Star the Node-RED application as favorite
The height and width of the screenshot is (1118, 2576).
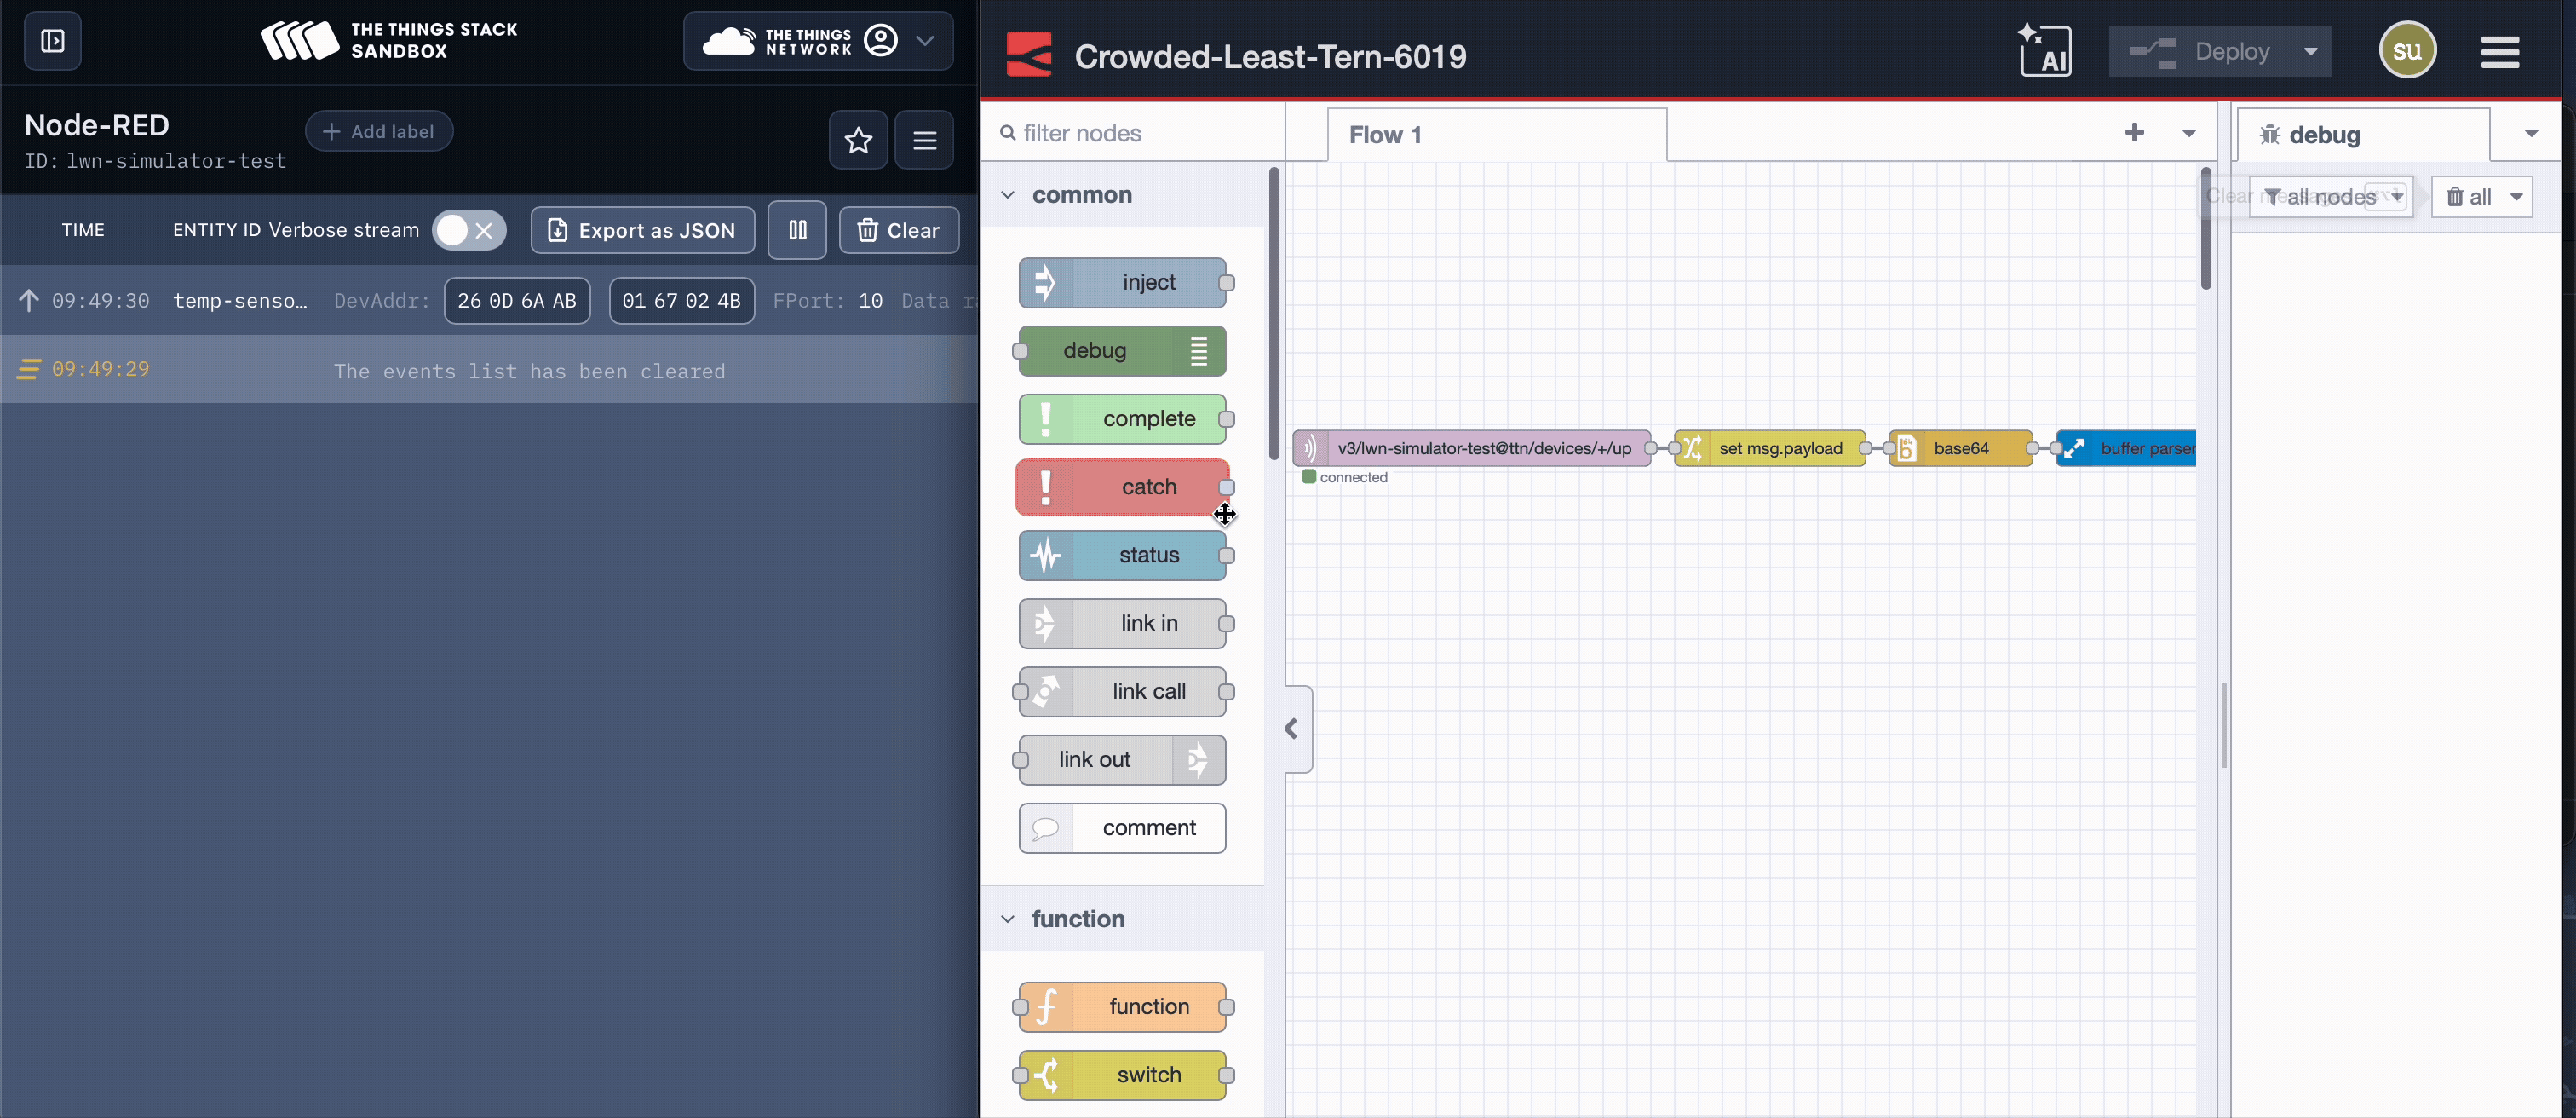857,140
